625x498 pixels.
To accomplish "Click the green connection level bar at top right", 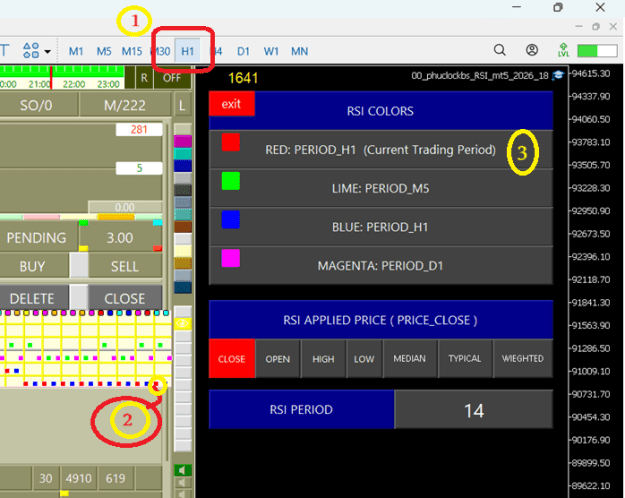I will point(597,51).
